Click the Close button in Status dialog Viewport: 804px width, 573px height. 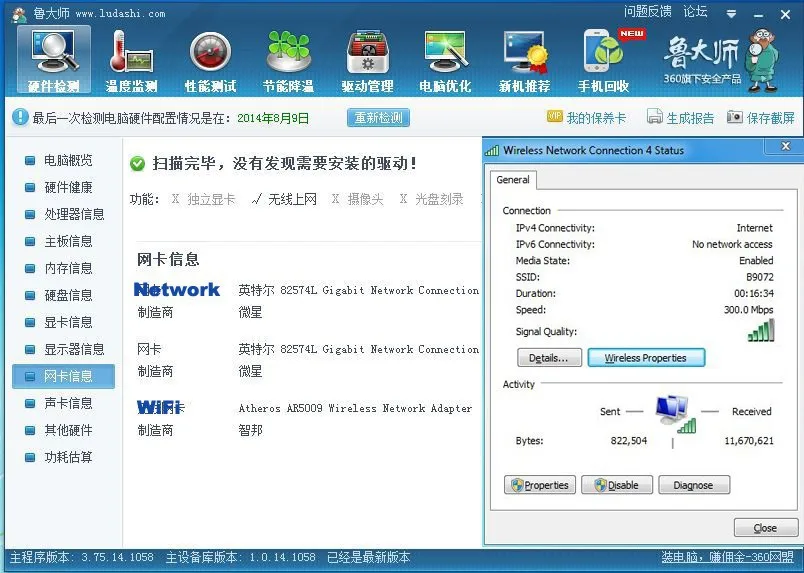pos(766,527)
